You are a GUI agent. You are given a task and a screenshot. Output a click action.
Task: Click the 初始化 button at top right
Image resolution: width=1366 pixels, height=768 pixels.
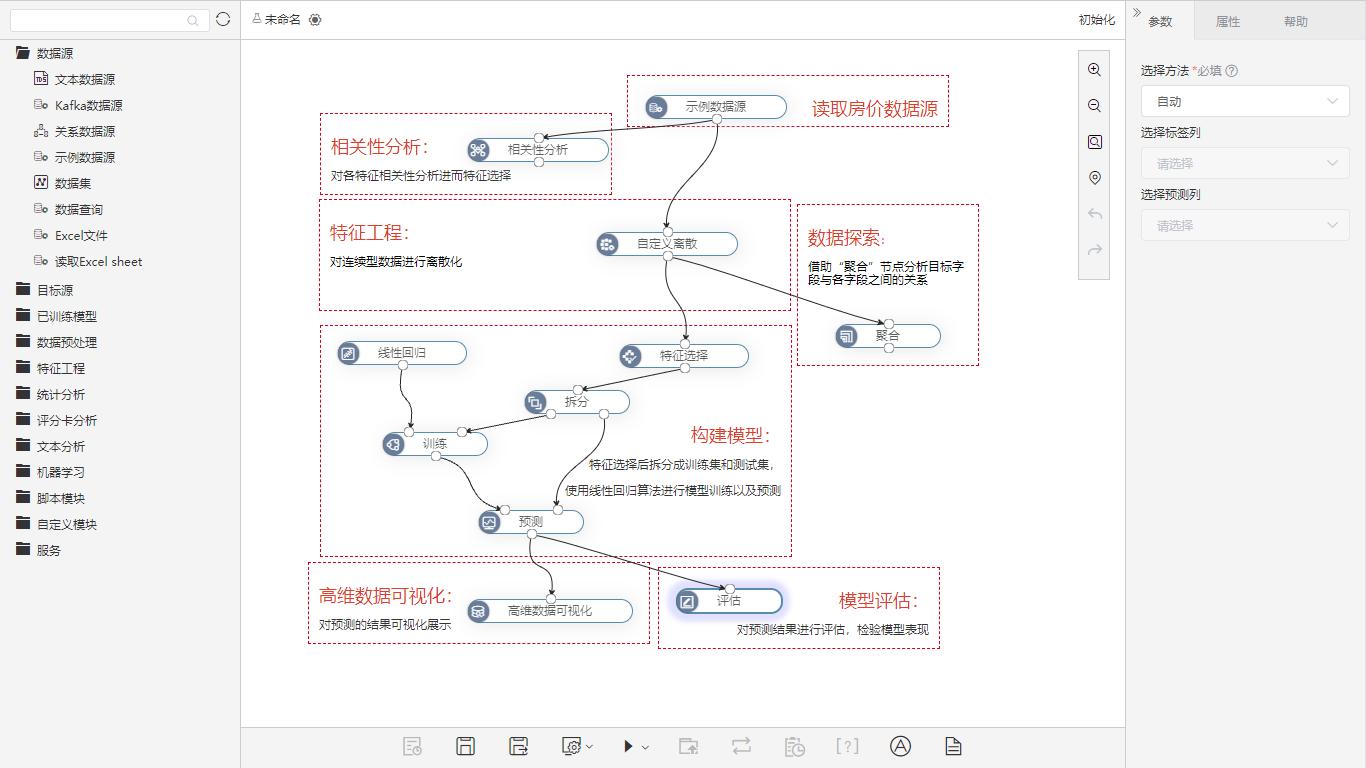coord(1096,19)
